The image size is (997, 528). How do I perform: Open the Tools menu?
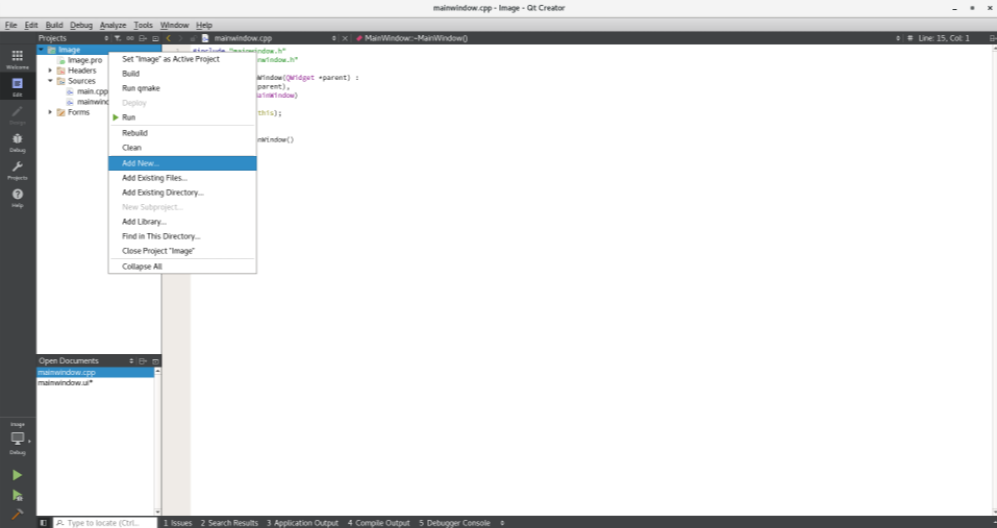pyautogui.click(x=143, y=25)
